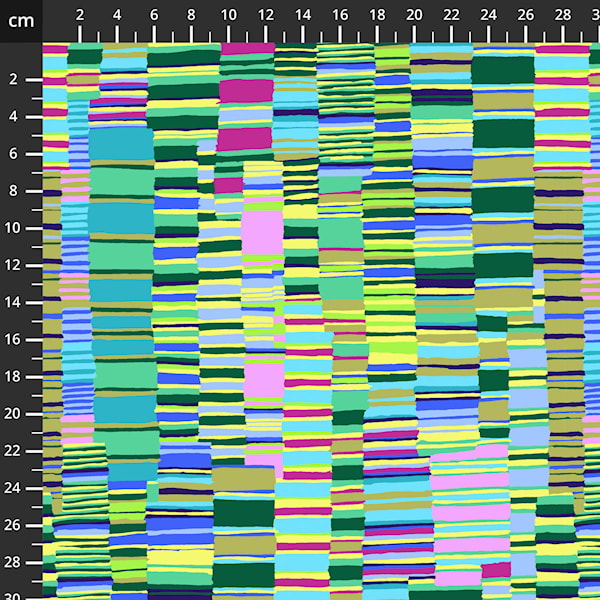Pick the olive block above bottom dark green block

pos(243,479)
